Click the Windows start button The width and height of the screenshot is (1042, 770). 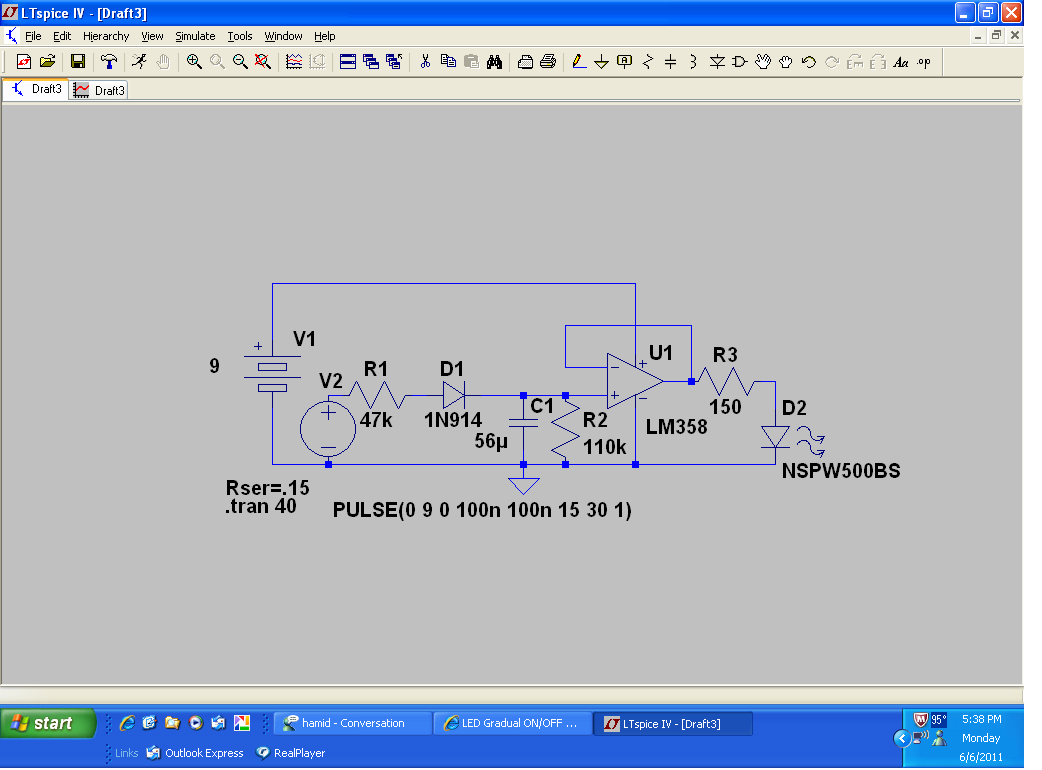click(48, 723)
